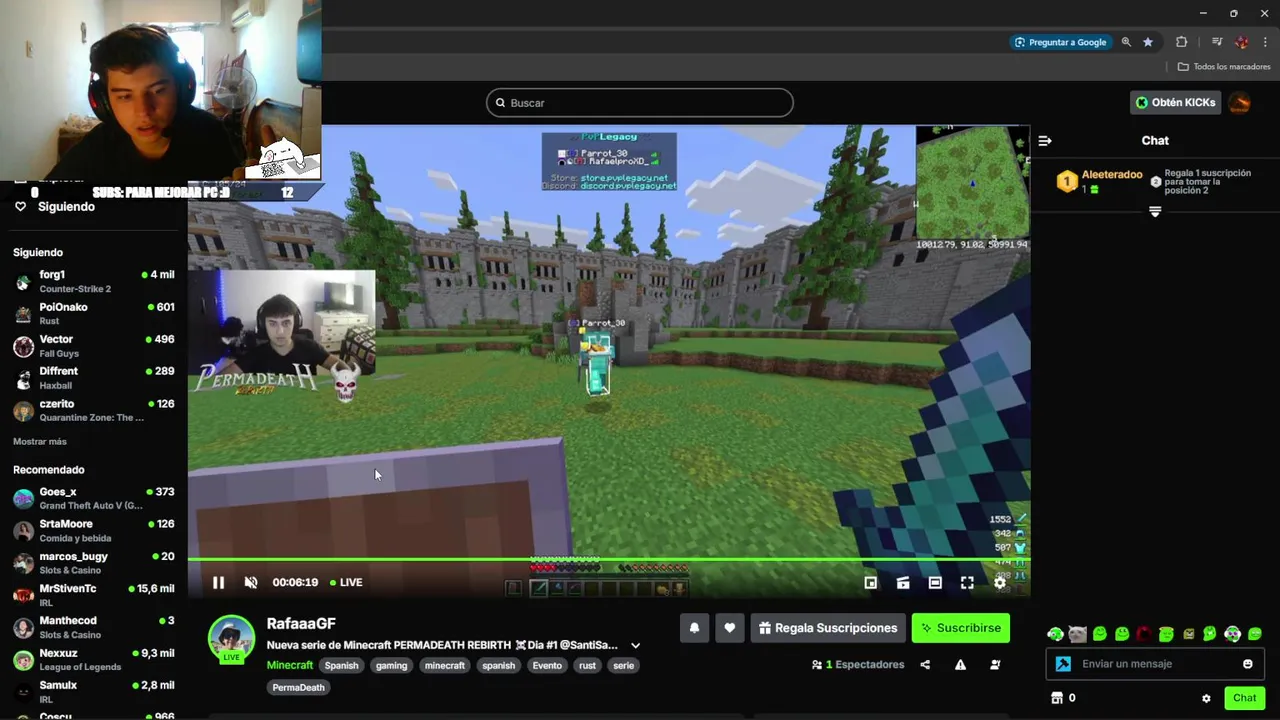Click the browser zoom magnifier icon
Screen dimensions: 1280x720
[1126, 42]
